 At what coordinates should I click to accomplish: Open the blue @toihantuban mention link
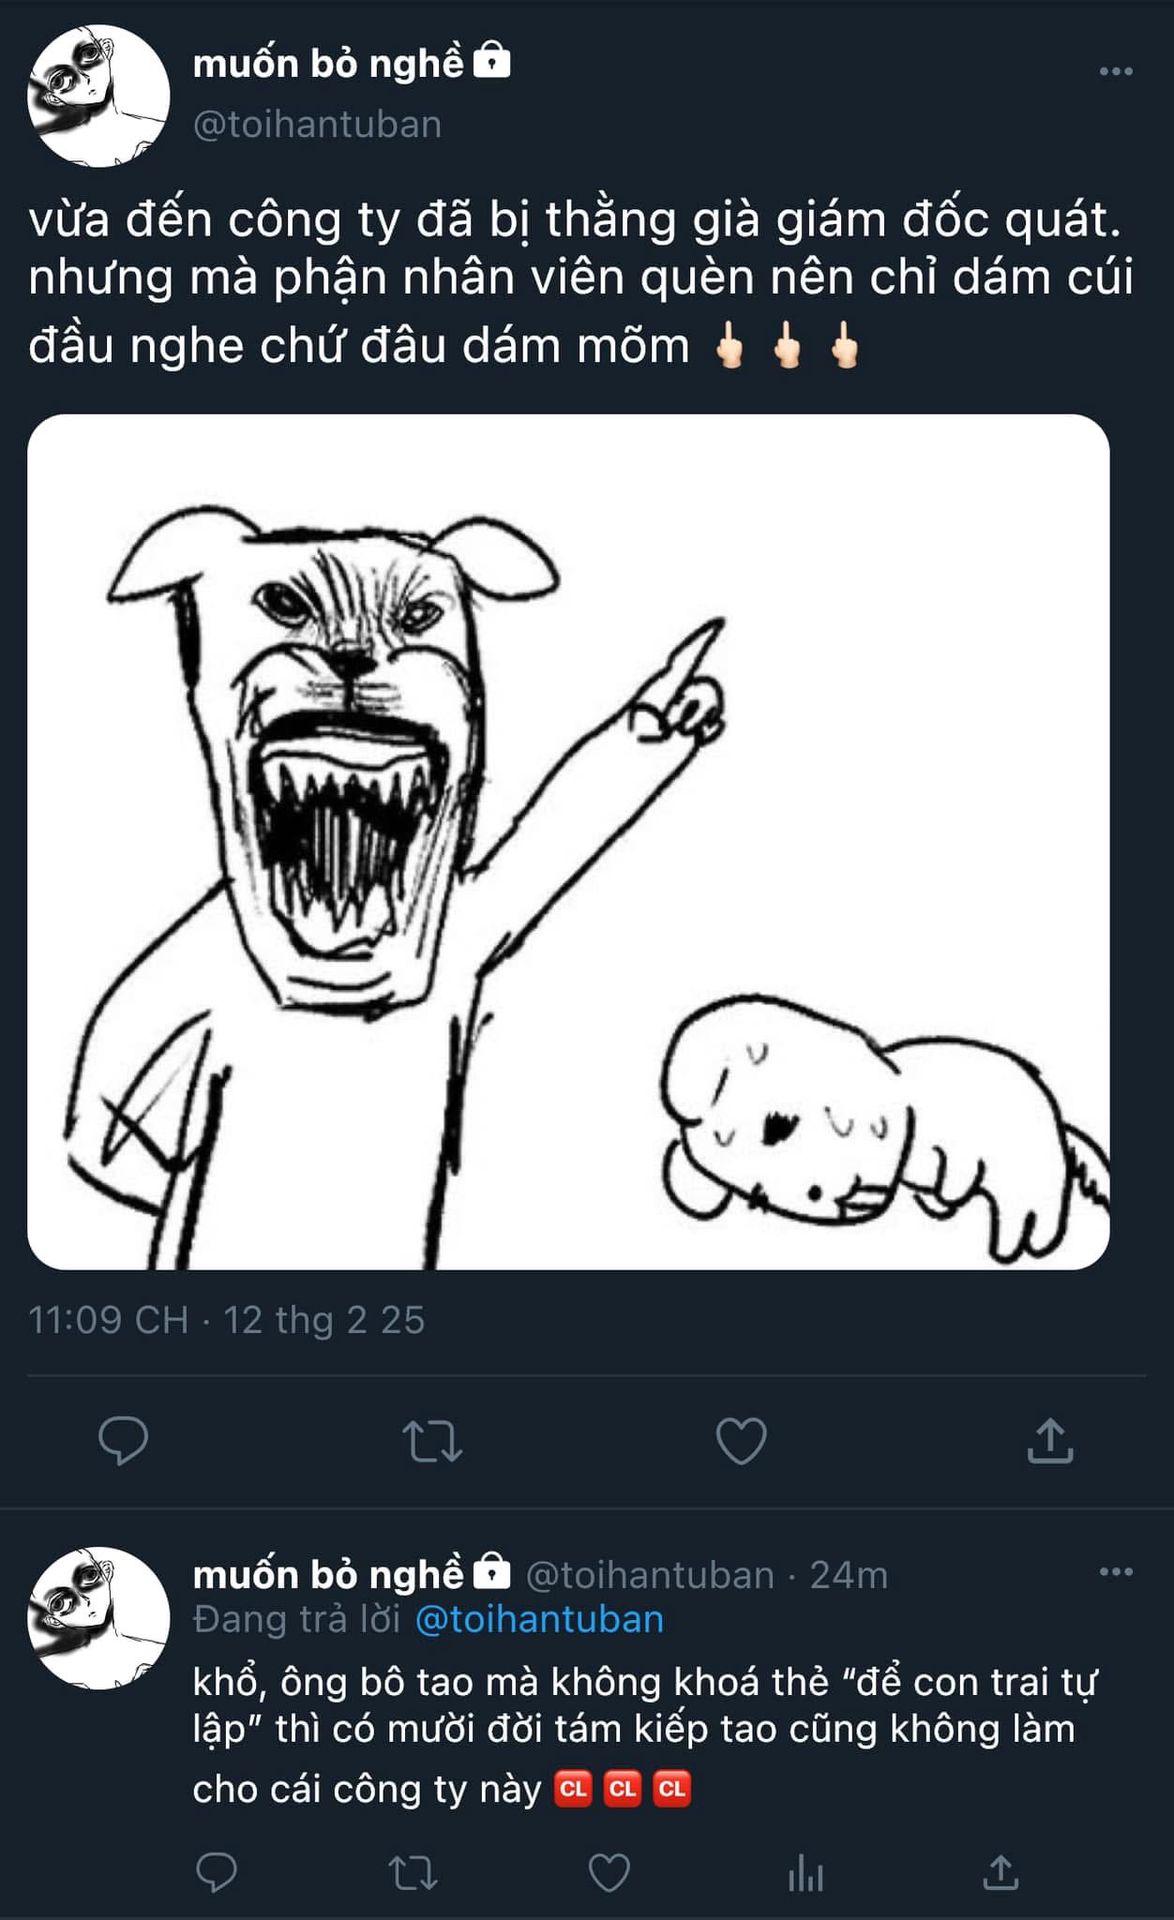pos(539,1619)
